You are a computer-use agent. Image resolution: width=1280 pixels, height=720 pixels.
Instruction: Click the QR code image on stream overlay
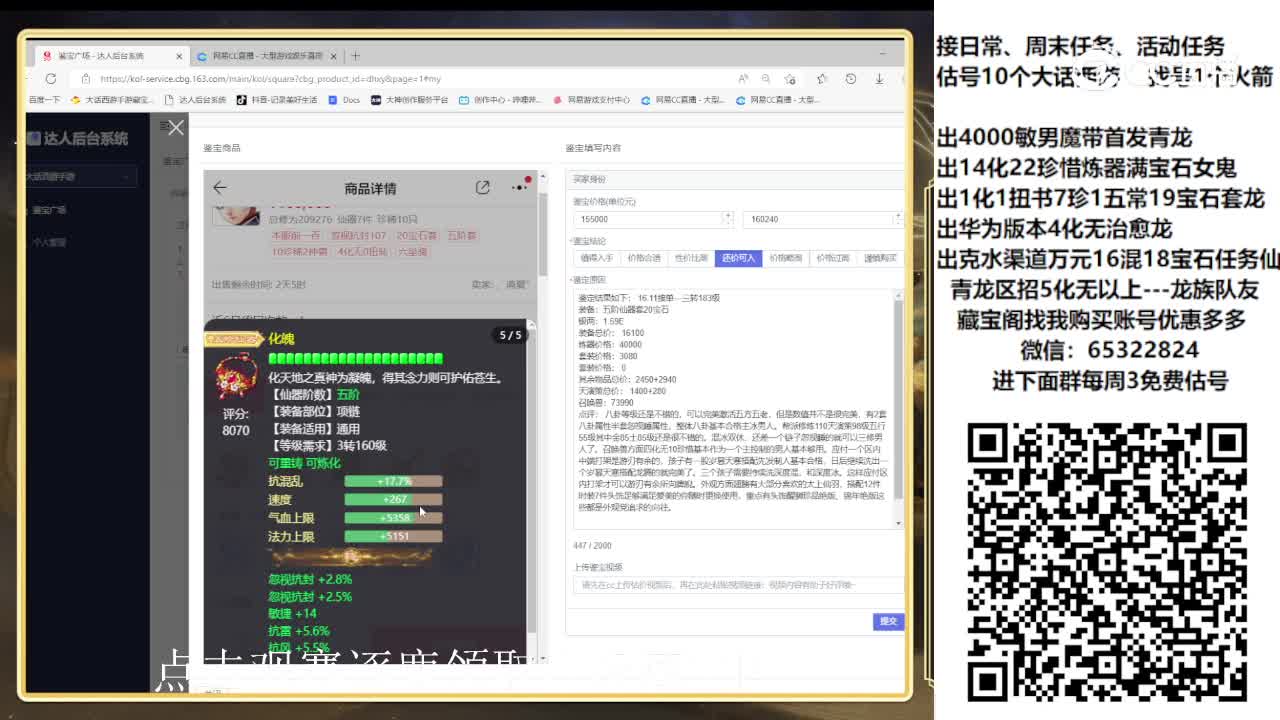(1107, 561)
